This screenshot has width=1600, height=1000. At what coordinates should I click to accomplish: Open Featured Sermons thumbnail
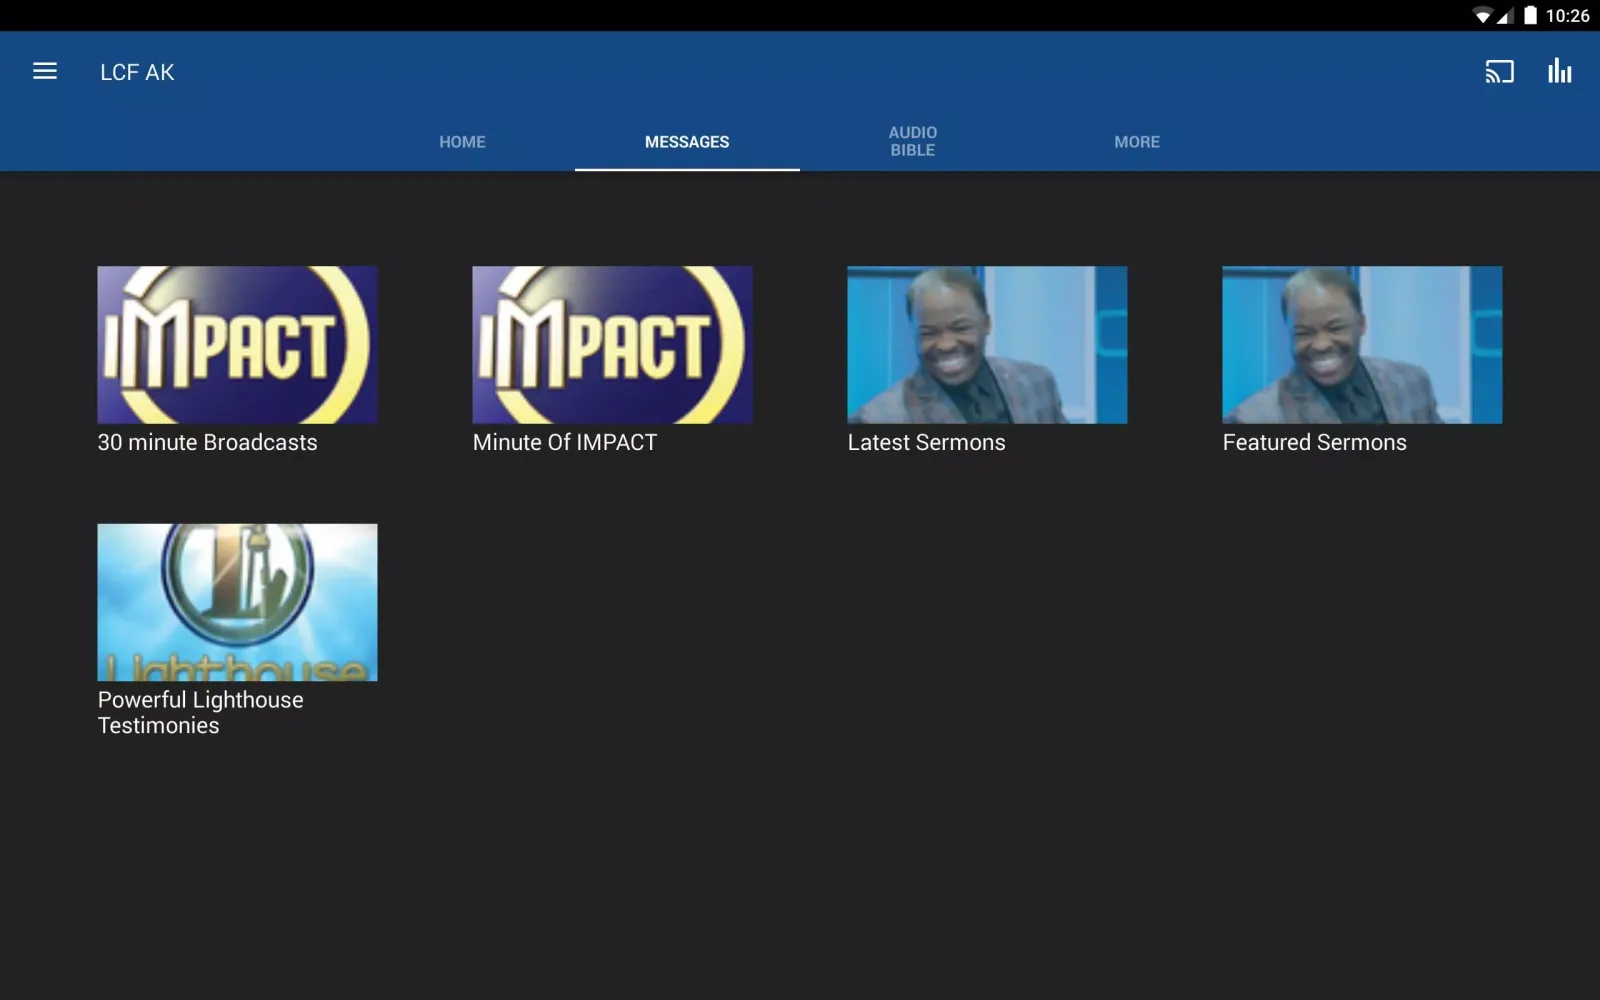pos(1362,344)
